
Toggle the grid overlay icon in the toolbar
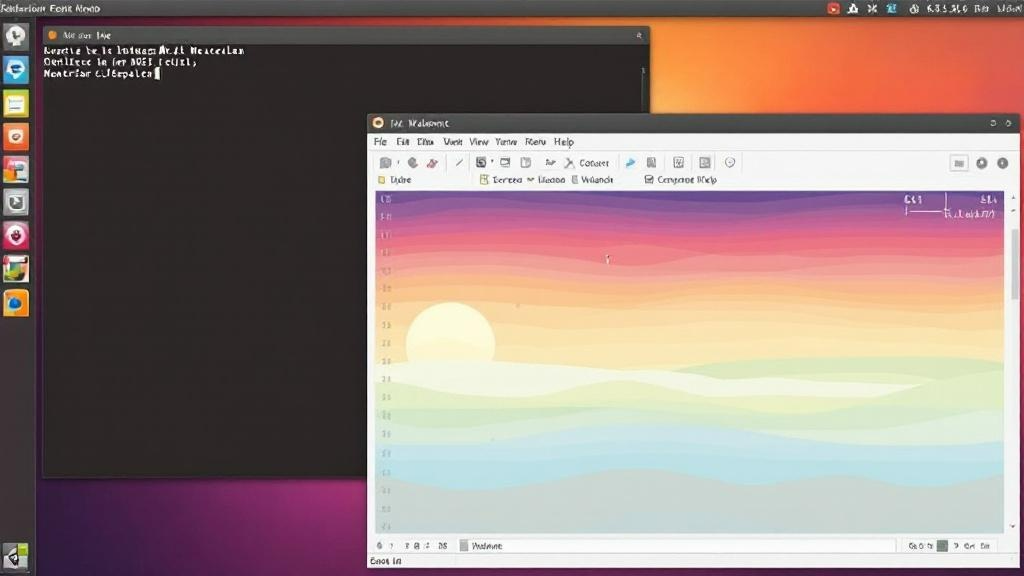(x=678, y=162)
